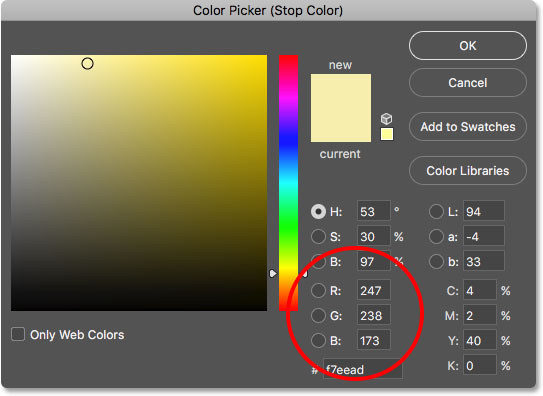The image size is (543, 396).
Task: Click the web-safe color cube warning icon
Action: [x=386, y=119]
